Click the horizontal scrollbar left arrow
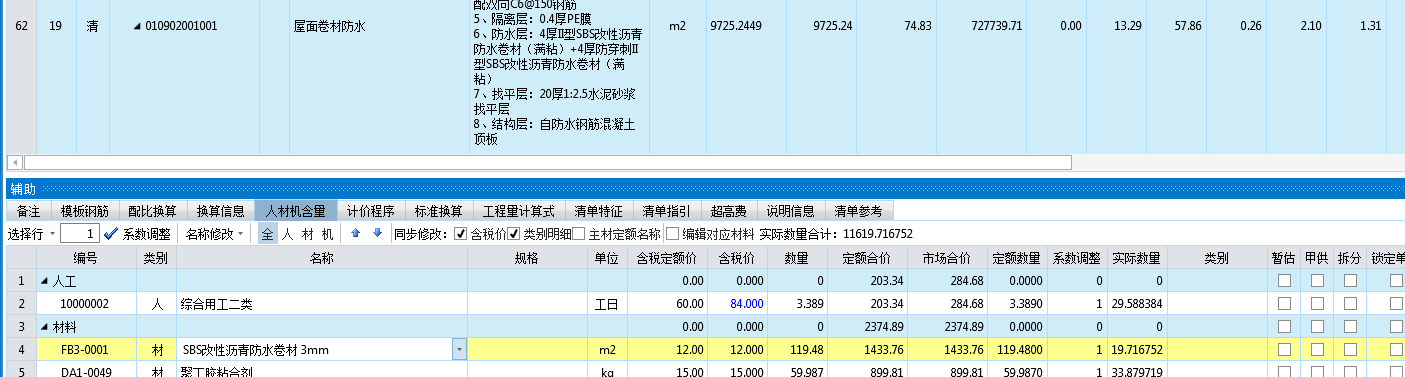The image size is (1405, 377). click(15, 162)
